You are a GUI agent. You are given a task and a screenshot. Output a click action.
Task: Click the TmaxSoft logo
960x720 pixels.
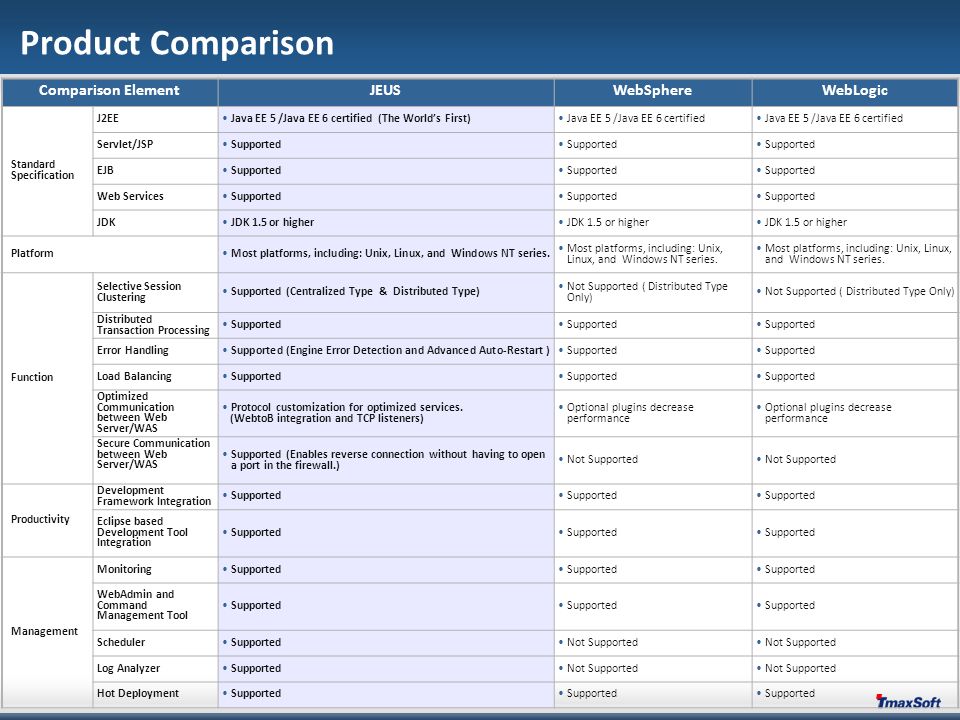click(x=909, y=701)
